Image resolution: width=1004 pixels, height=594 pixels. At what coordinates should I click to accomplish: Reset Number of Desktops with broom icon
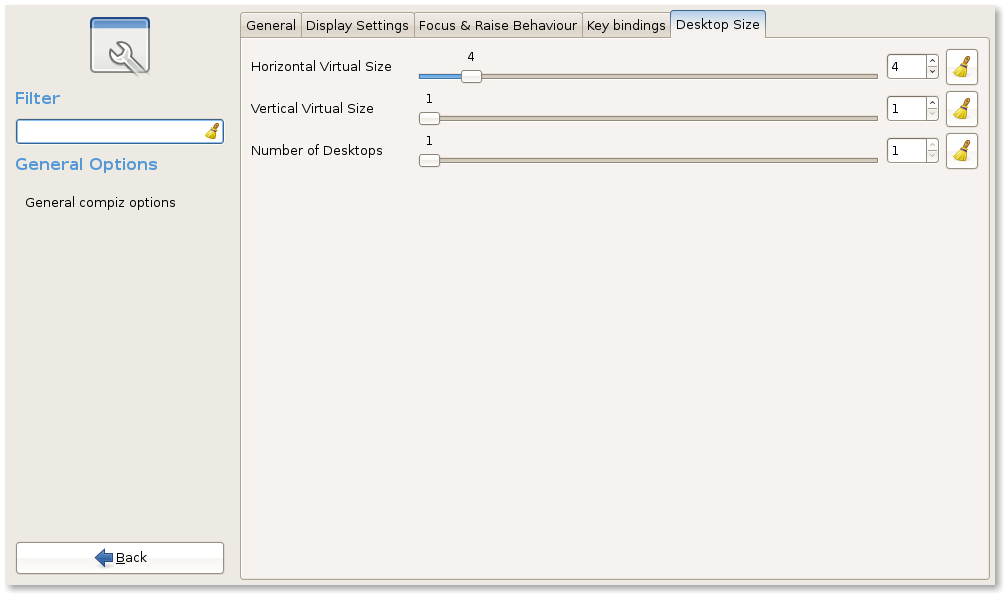click(961, 151)
